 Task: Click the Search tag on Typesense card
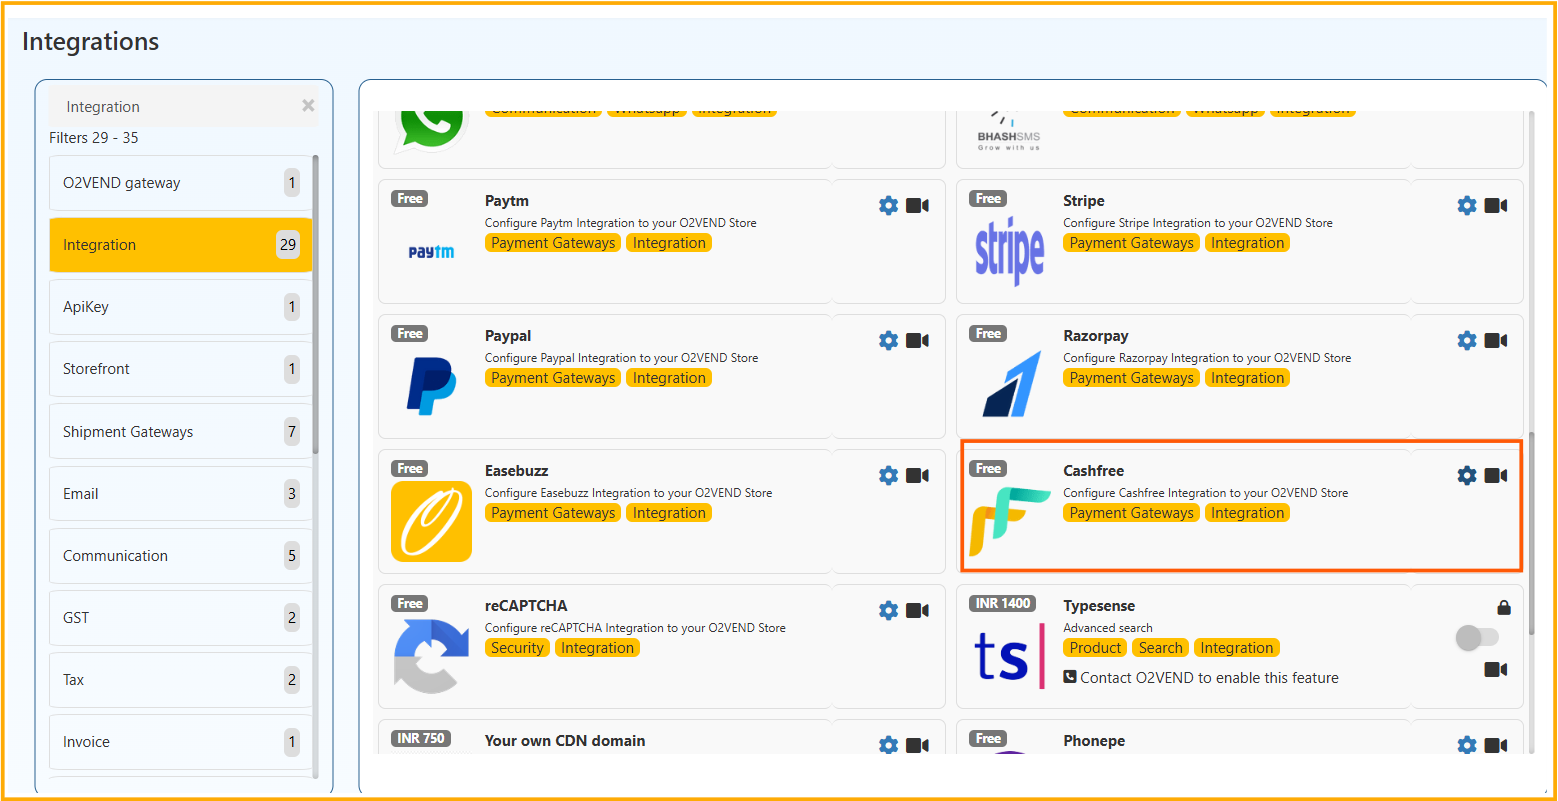point(1160,647)
